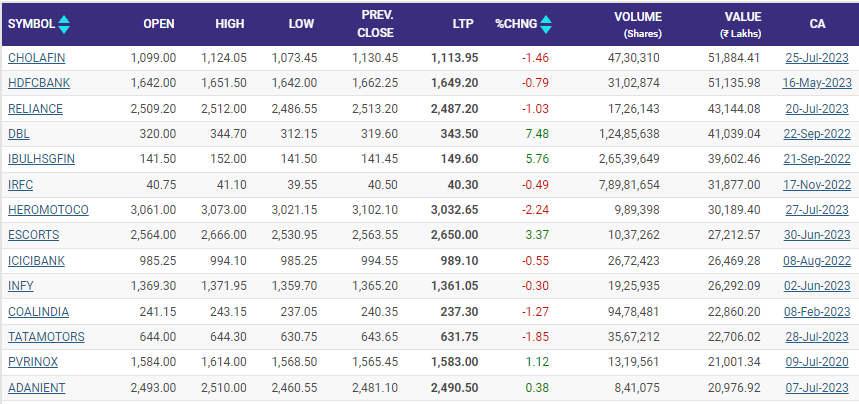Click the sort arrows beside SYMBOL header
Image resolution: width=859 pixels, height=404 pixels.
pyautogui.click(x=64, y=23)
